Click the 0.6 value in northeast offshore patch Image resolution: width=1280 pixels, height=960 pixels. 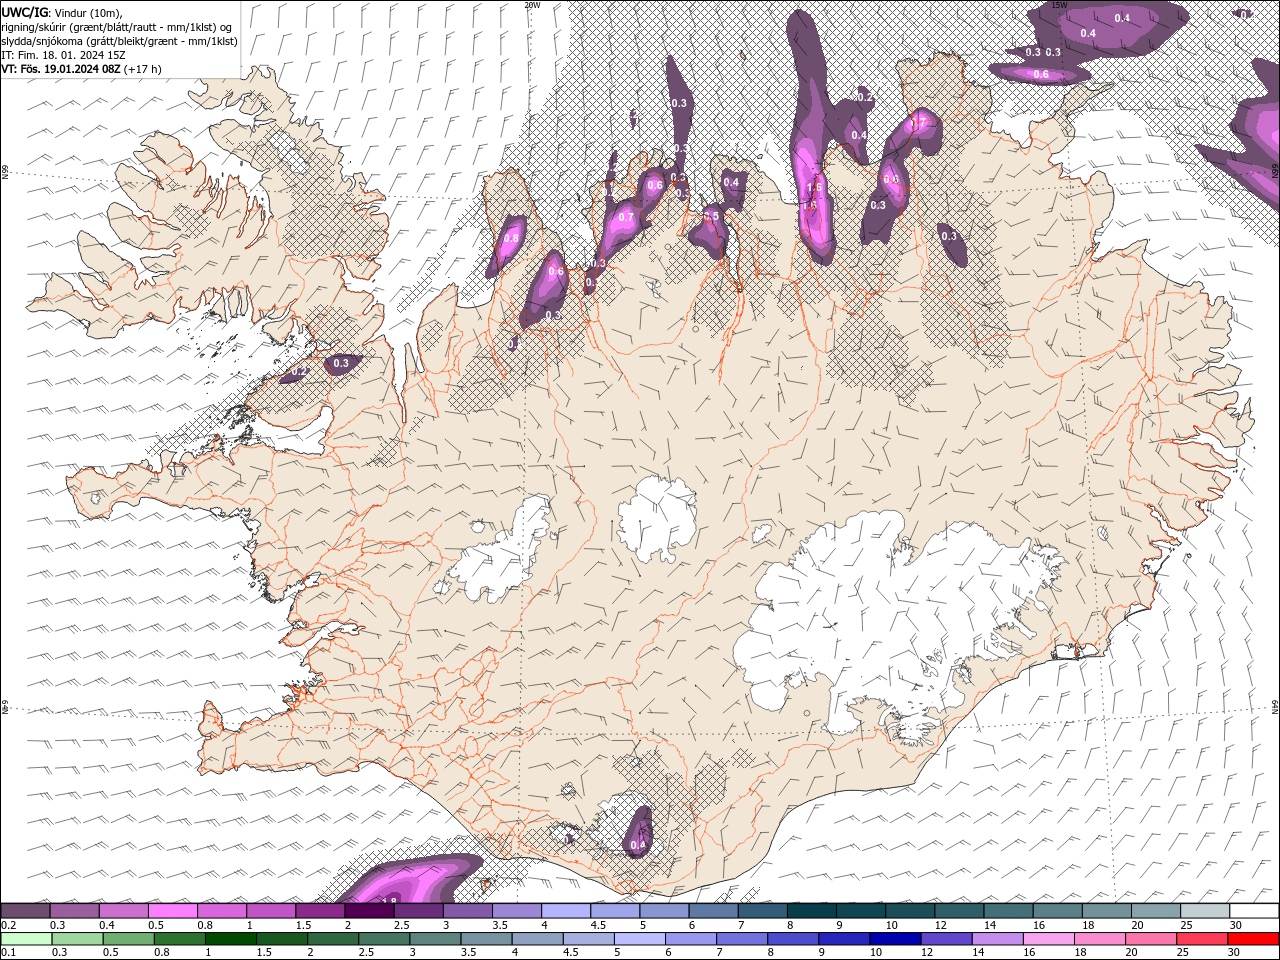point(1040,75)
